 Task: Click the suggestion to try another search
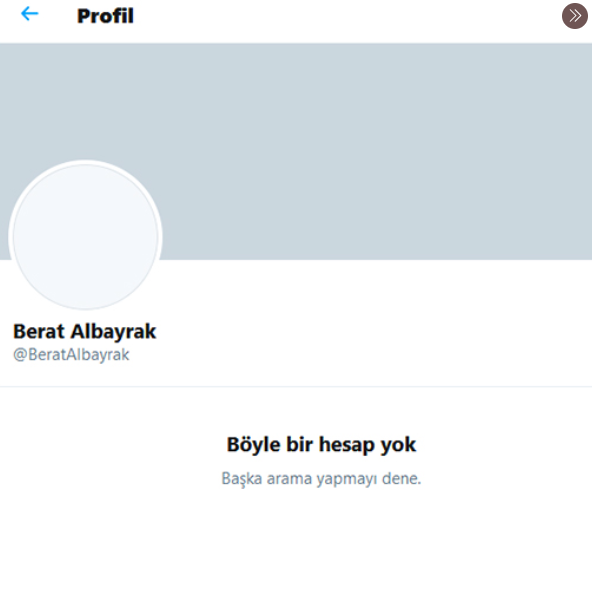click(x=321, y=479)
